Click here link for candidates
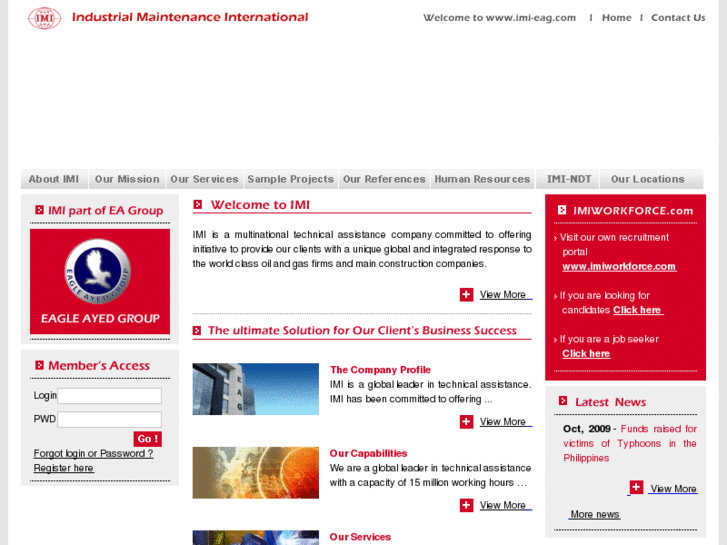This screenshot has height=545, width=727. click(638, 310)
